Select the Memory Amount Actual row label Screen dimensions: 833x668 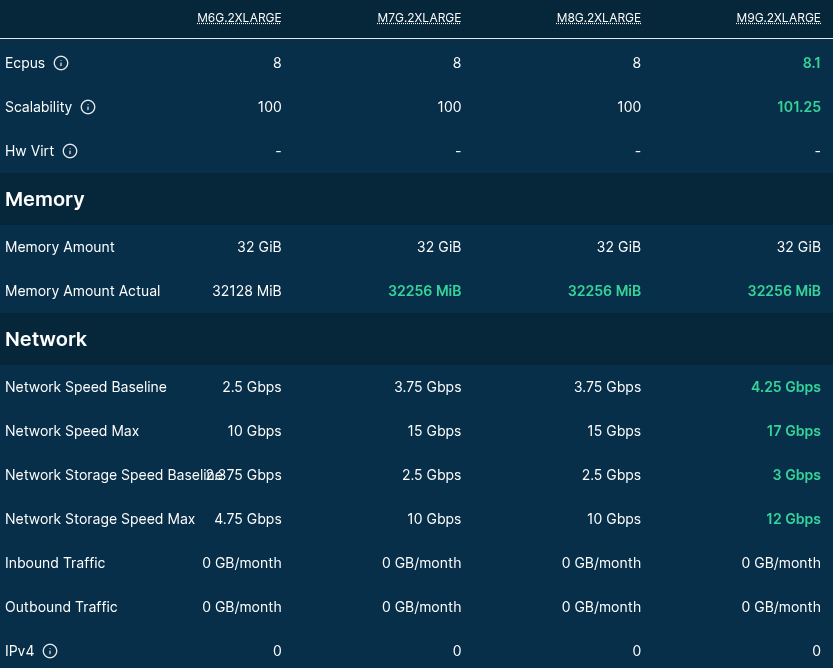[x=83, y=291]
